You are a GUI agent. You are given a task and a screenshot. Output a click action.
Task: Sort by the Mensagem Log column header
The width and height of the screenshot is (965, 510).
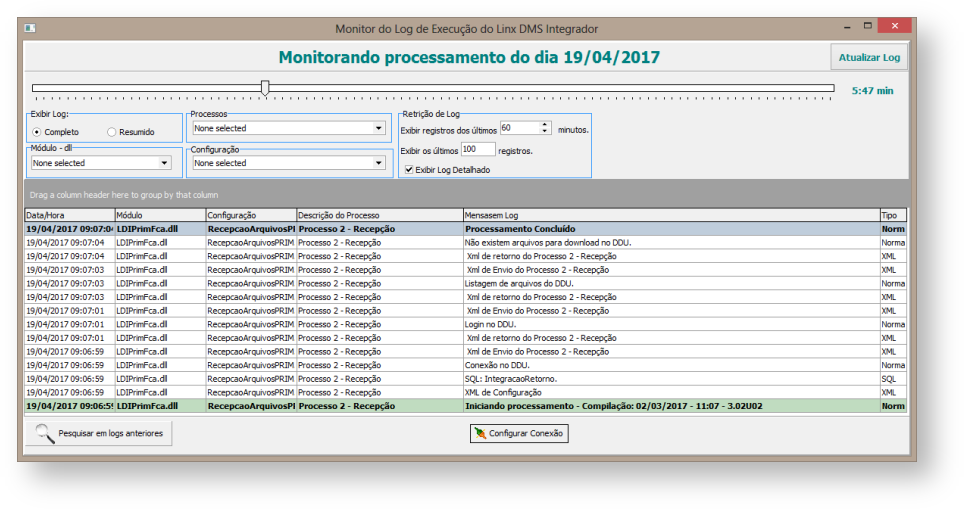point(671,215)
